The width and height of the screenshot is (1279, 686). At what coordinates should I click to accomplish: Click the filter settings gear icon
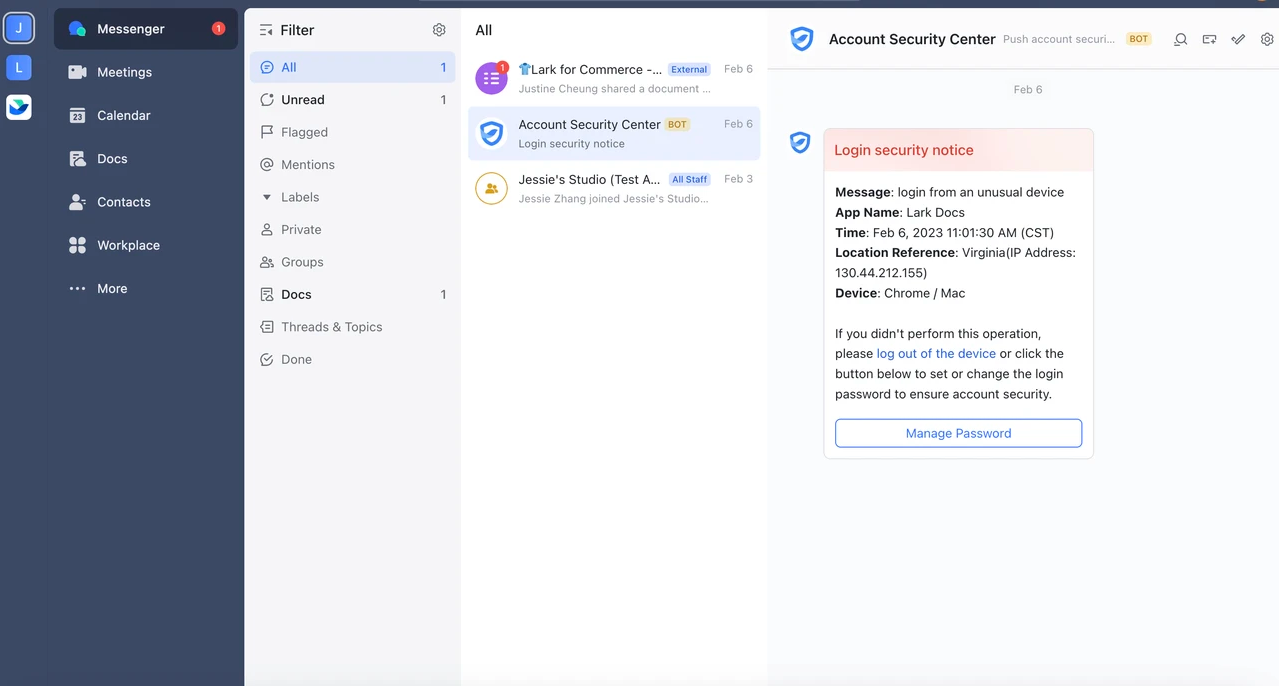[x=439, y=30]
